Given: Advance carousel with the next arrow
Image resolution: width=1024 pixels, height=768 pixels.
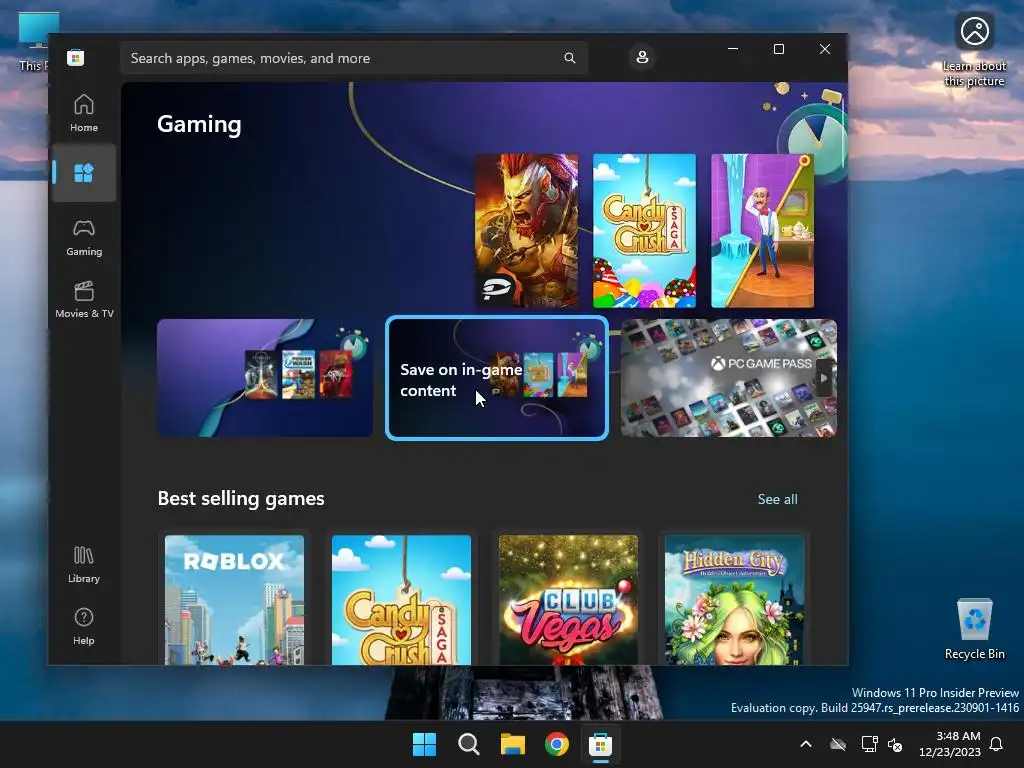Looking at the screenshot, I should 824,377.
